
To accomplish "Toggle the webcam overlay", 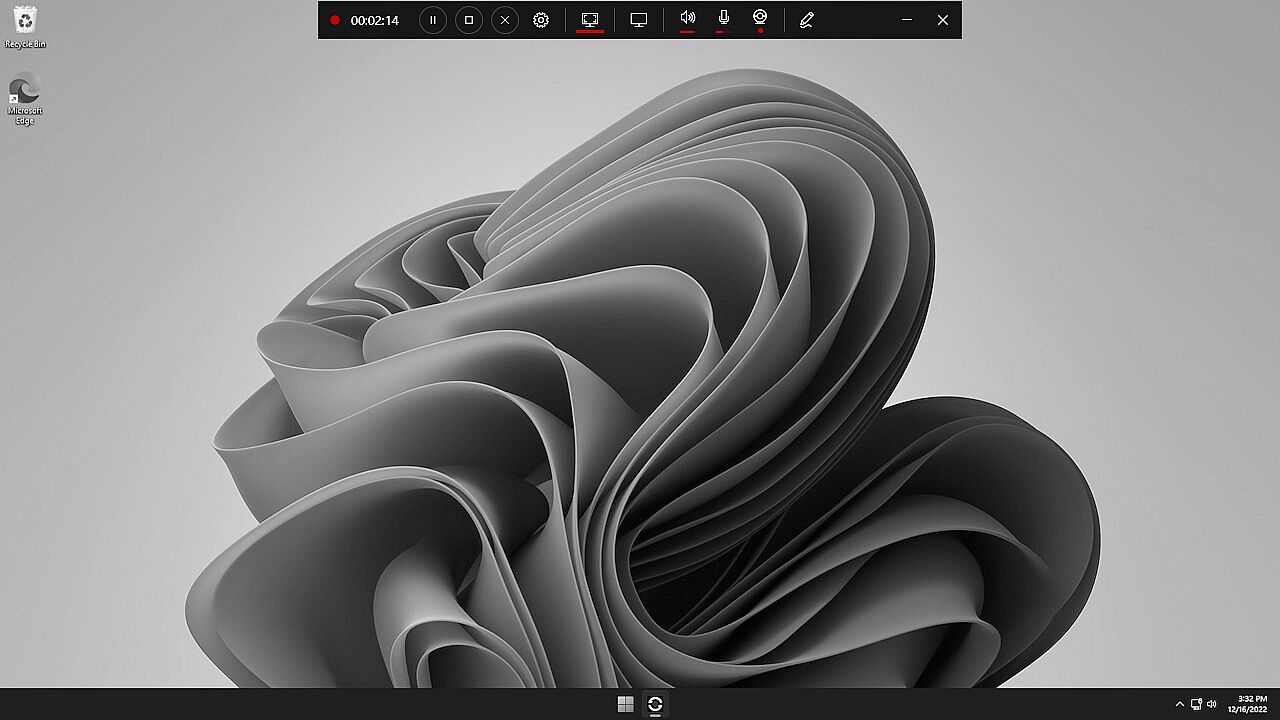I will point(760,18).
